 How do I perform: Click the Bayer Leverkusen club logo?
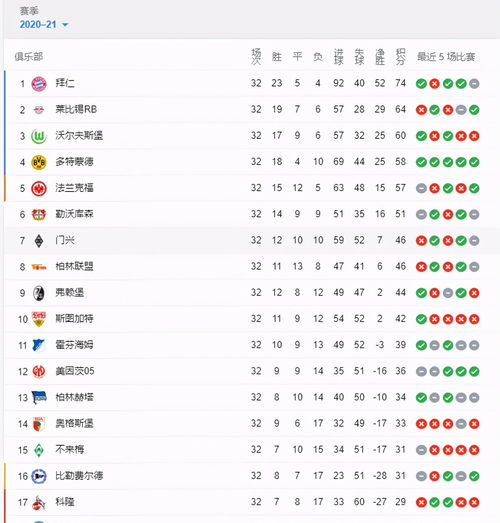tap(39, 214)
